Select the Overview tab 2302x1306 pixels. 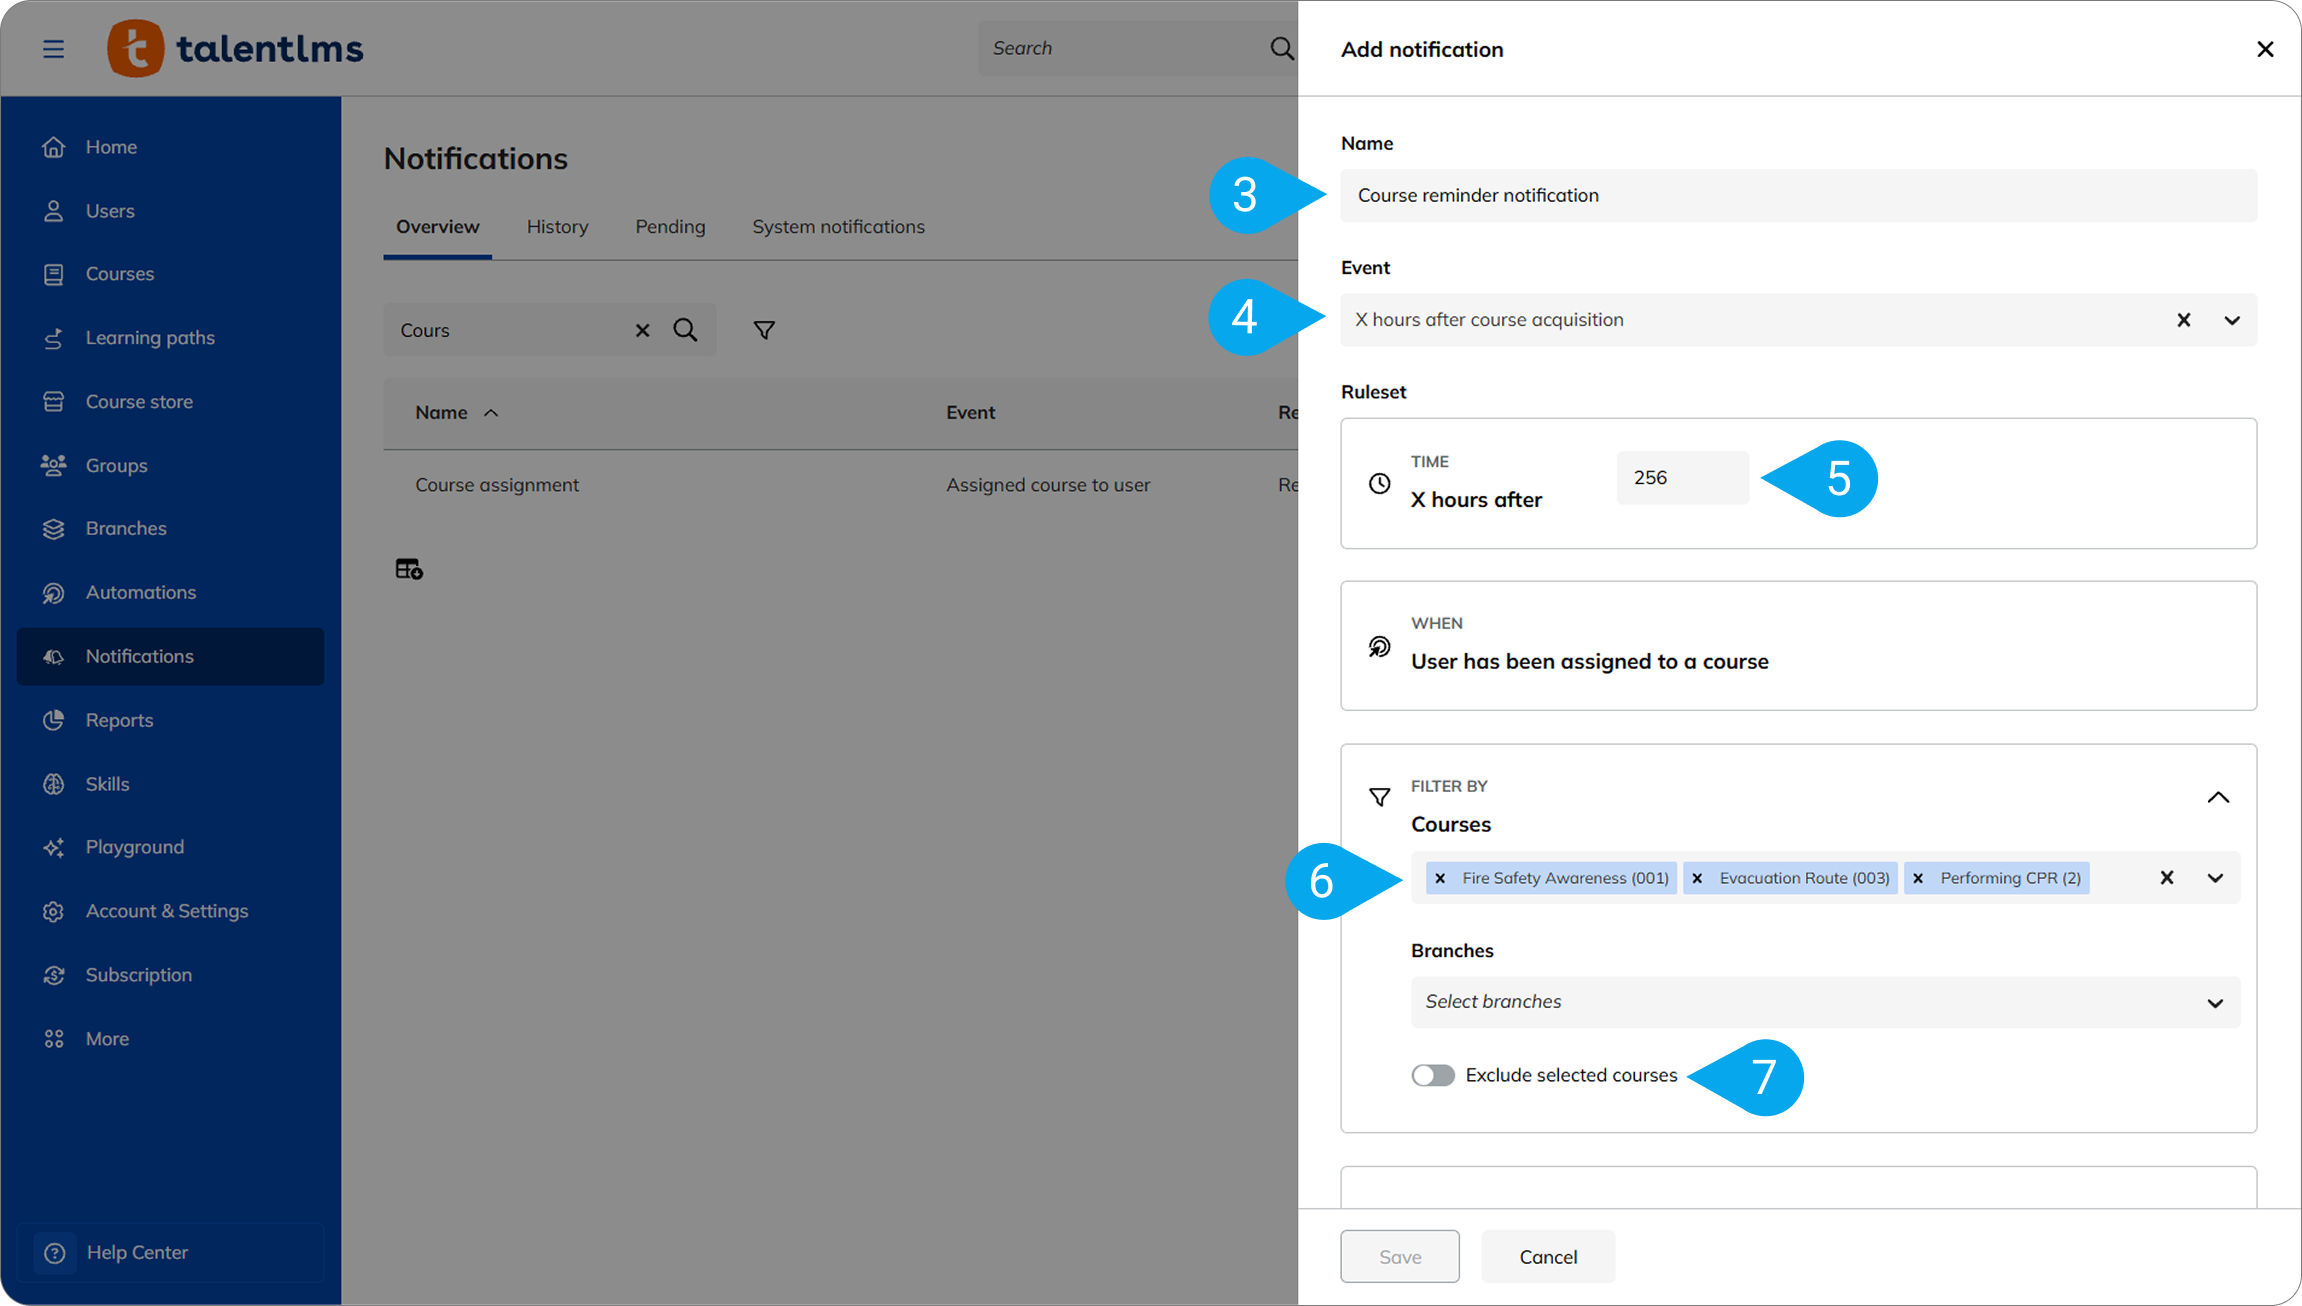click(437, 227)
